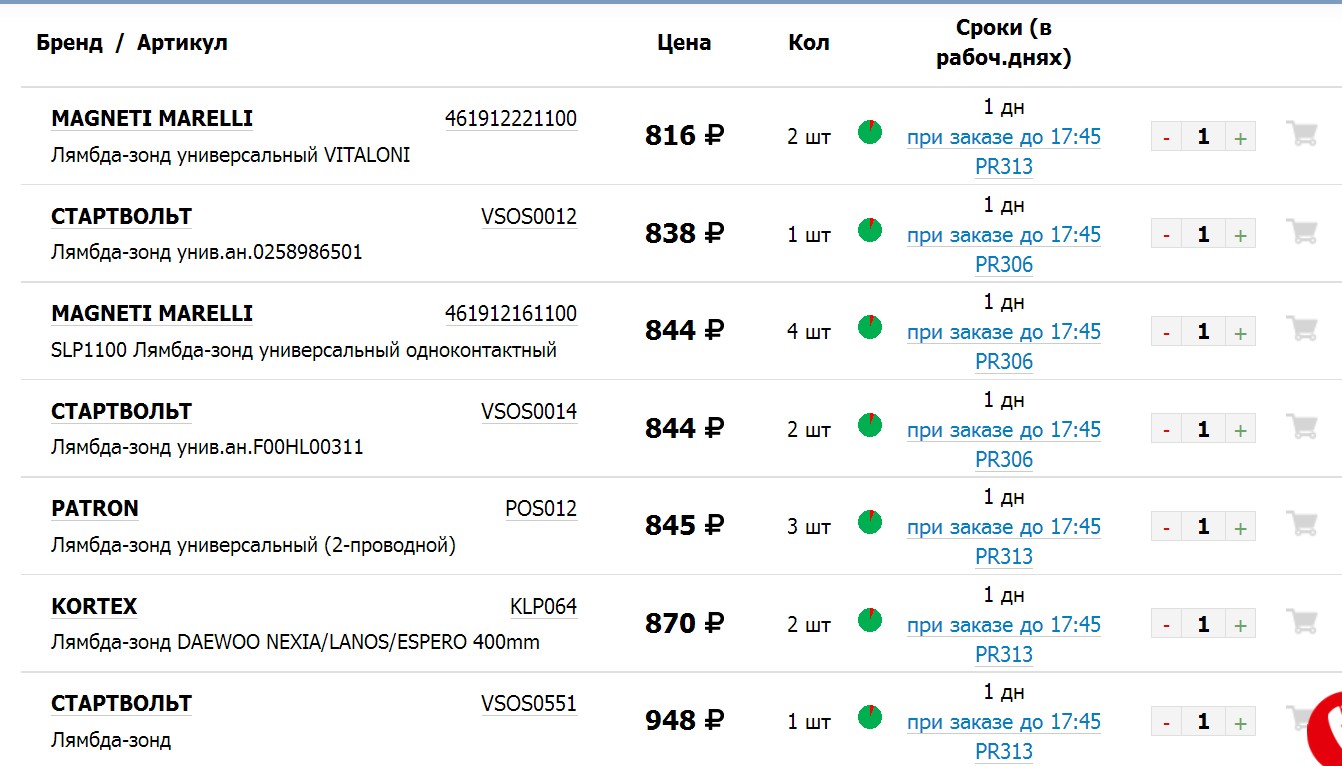
Task: Open PR306 link in 461912161100 row
Action: tap(1004, 362)
